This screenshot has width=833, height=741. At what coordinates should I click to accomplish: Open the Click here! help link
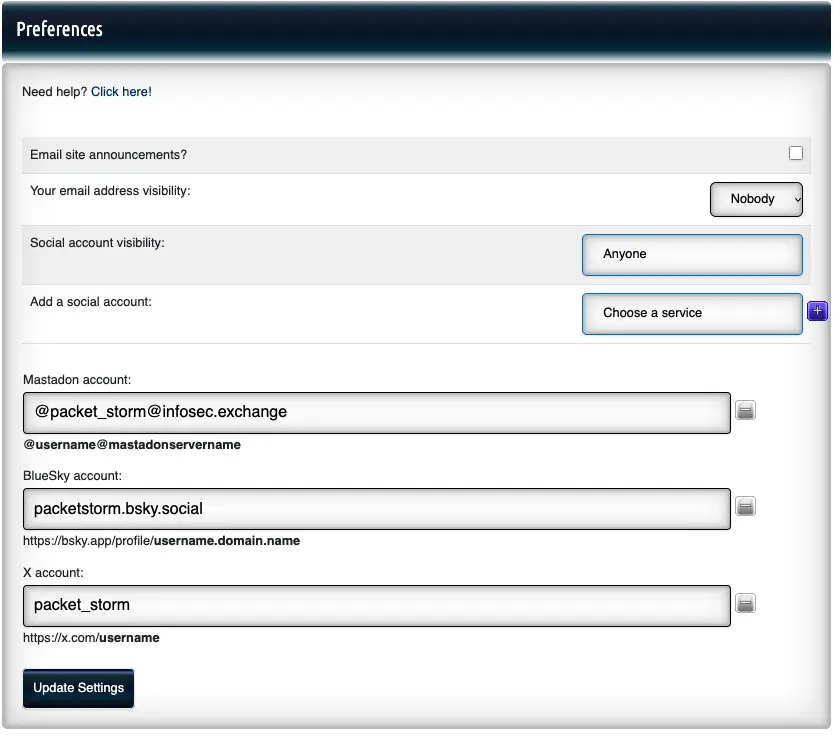coord(121,92)
